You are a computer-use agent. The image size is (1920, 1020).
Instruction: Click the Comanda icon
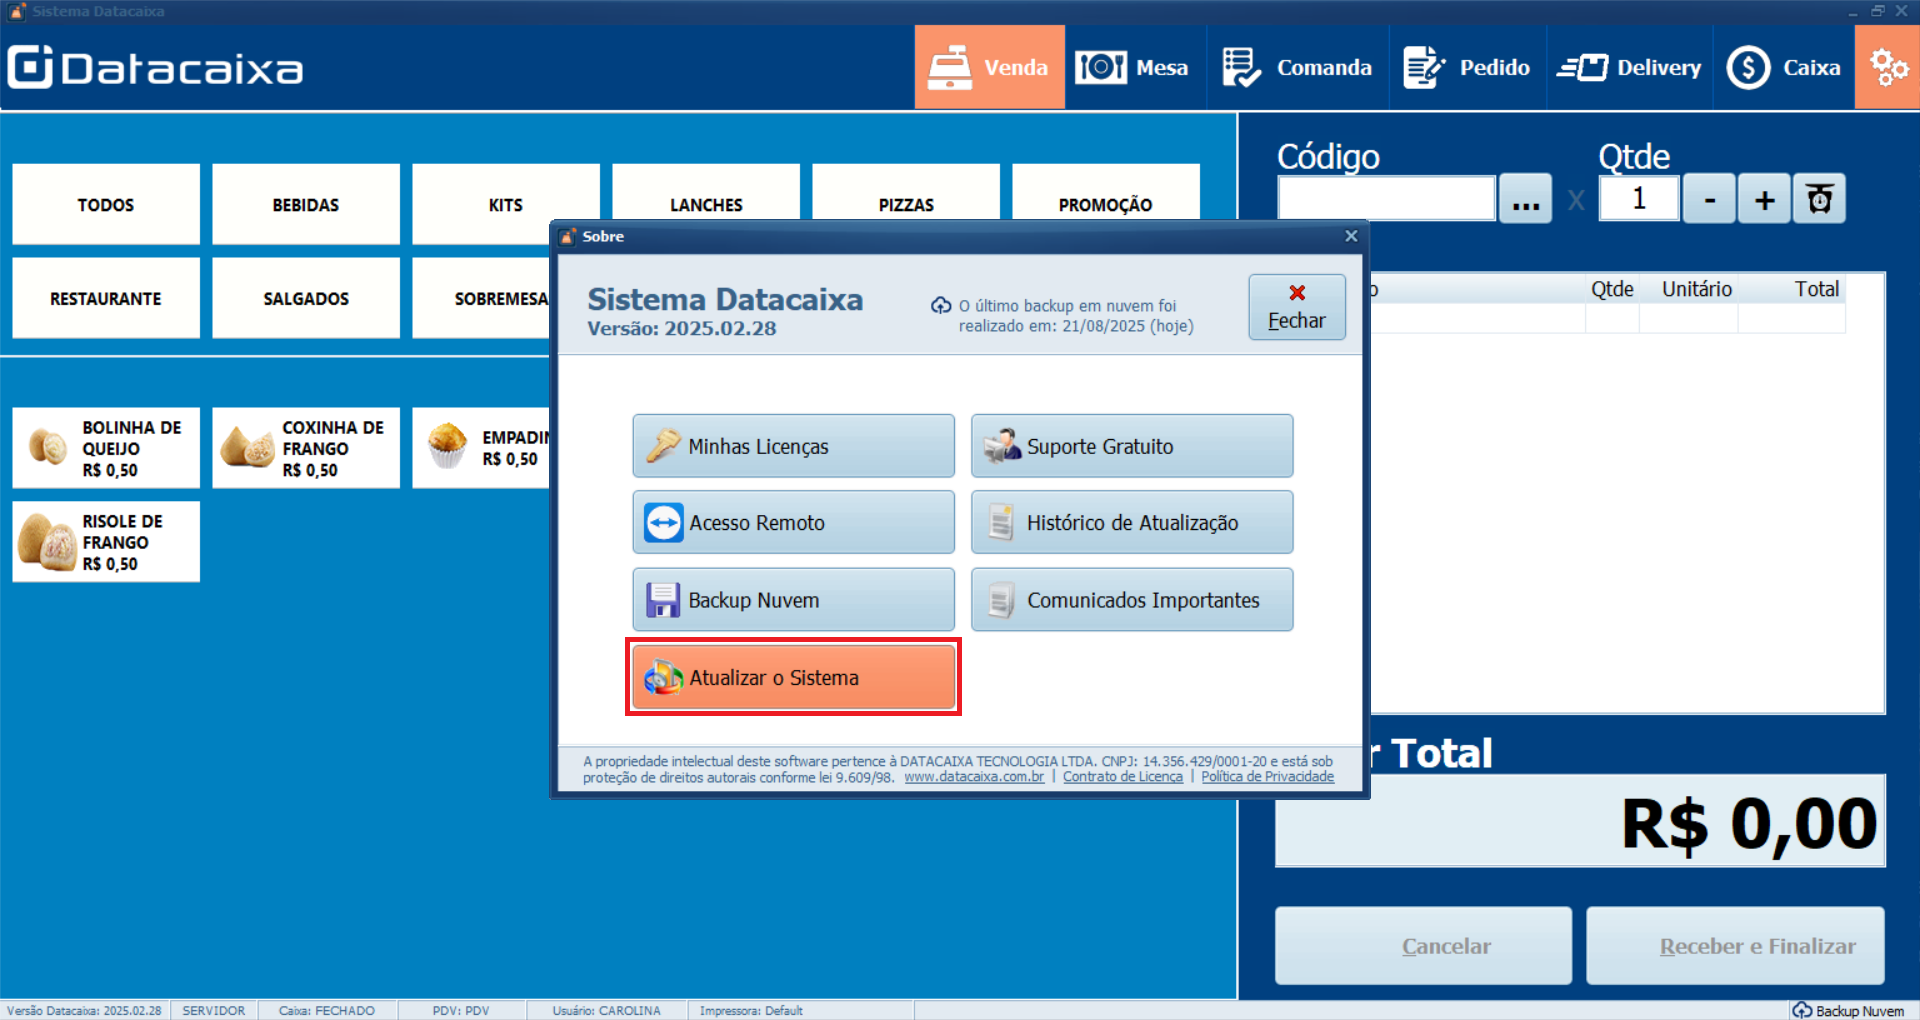click(1241, 66)
